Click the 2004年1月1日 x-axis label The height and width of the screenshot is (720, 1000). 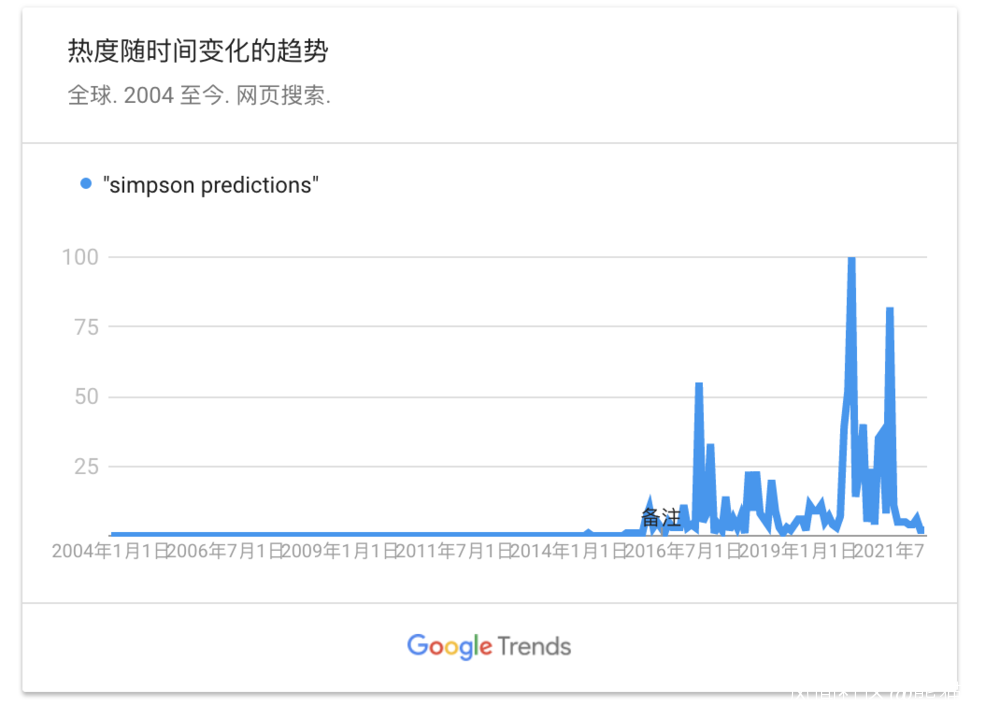coord(108,551)
